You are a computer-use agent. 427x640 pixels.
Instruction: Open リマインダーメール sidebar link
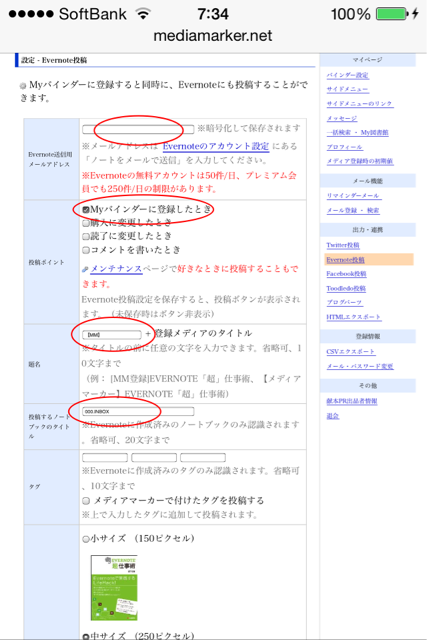(x=354, y=196)
